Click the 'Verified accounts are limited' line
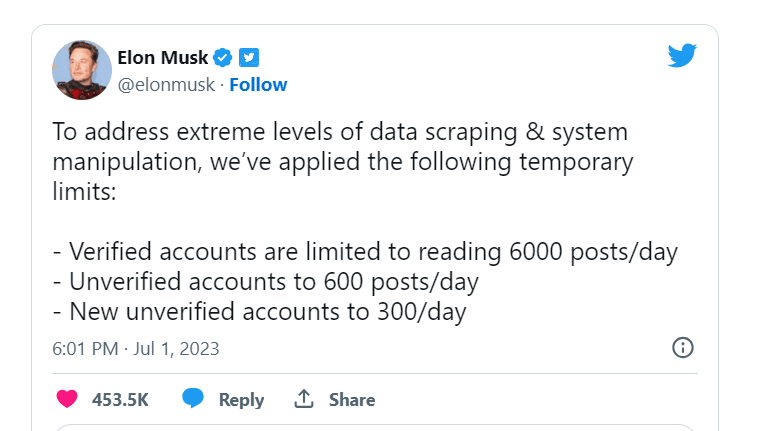 365,252
